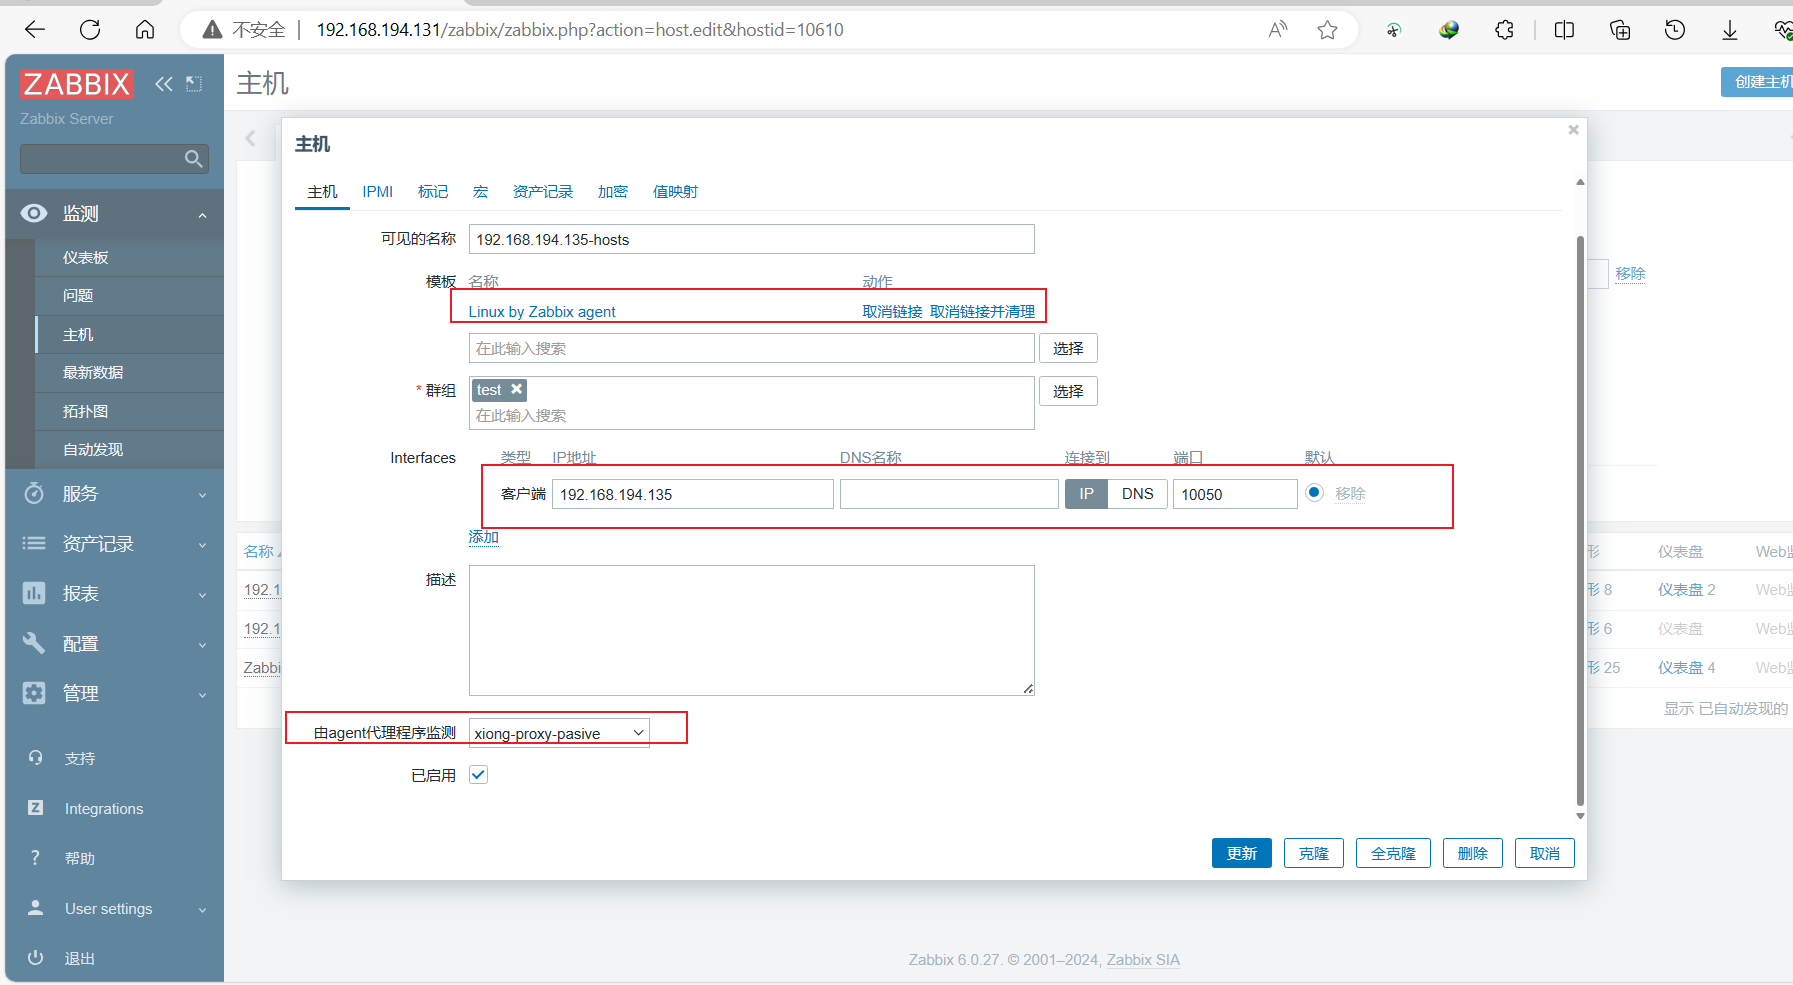Expand the 资产记录 inventory sidebar menu

(114, 544)
